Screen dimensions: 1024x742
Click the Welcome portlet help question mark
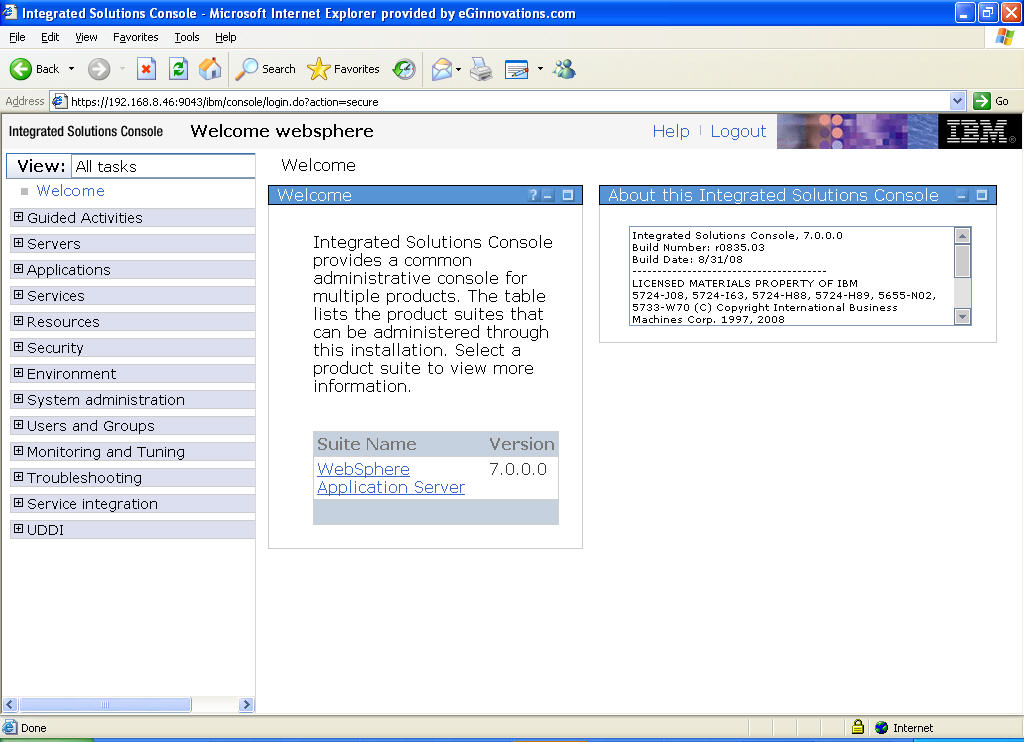click(533, 195)
